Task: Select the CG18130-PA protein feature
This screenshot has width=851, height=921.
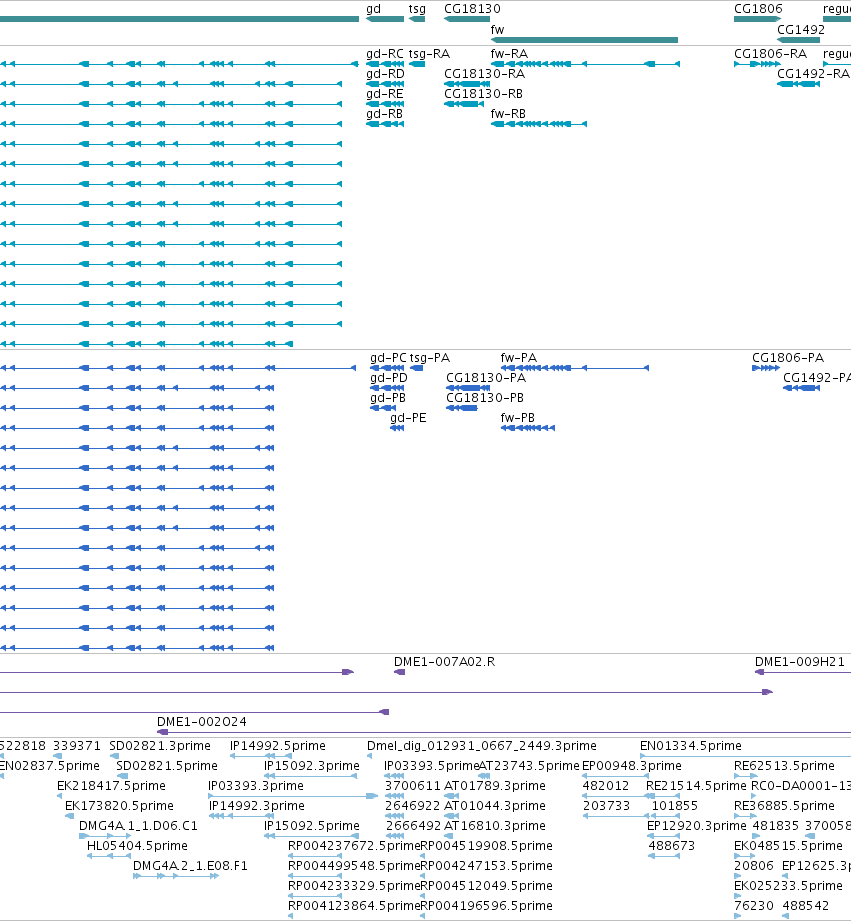Action: point(467,388)
